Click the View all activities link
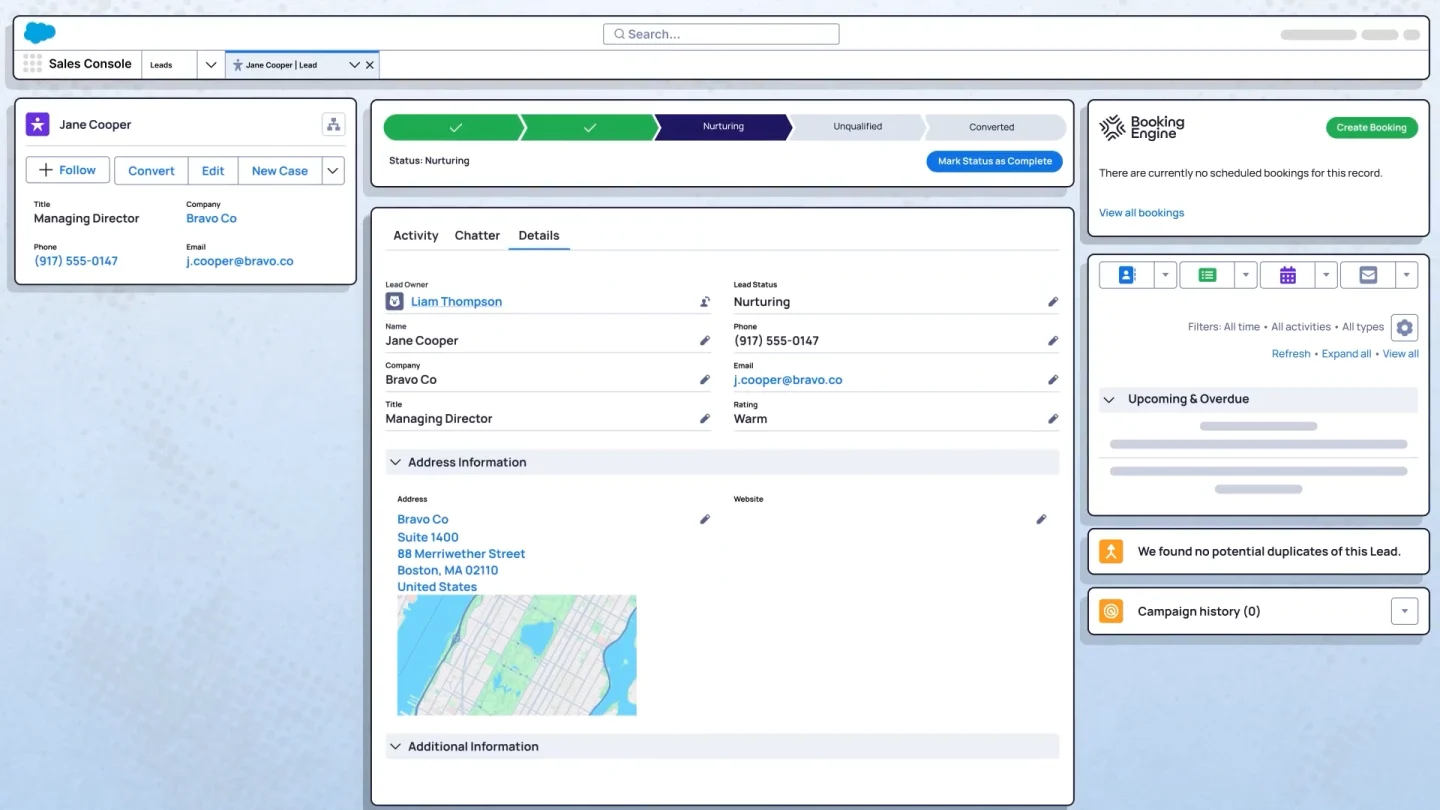The height and width of the screenshot is (810, 1440). click(1400, 354)
